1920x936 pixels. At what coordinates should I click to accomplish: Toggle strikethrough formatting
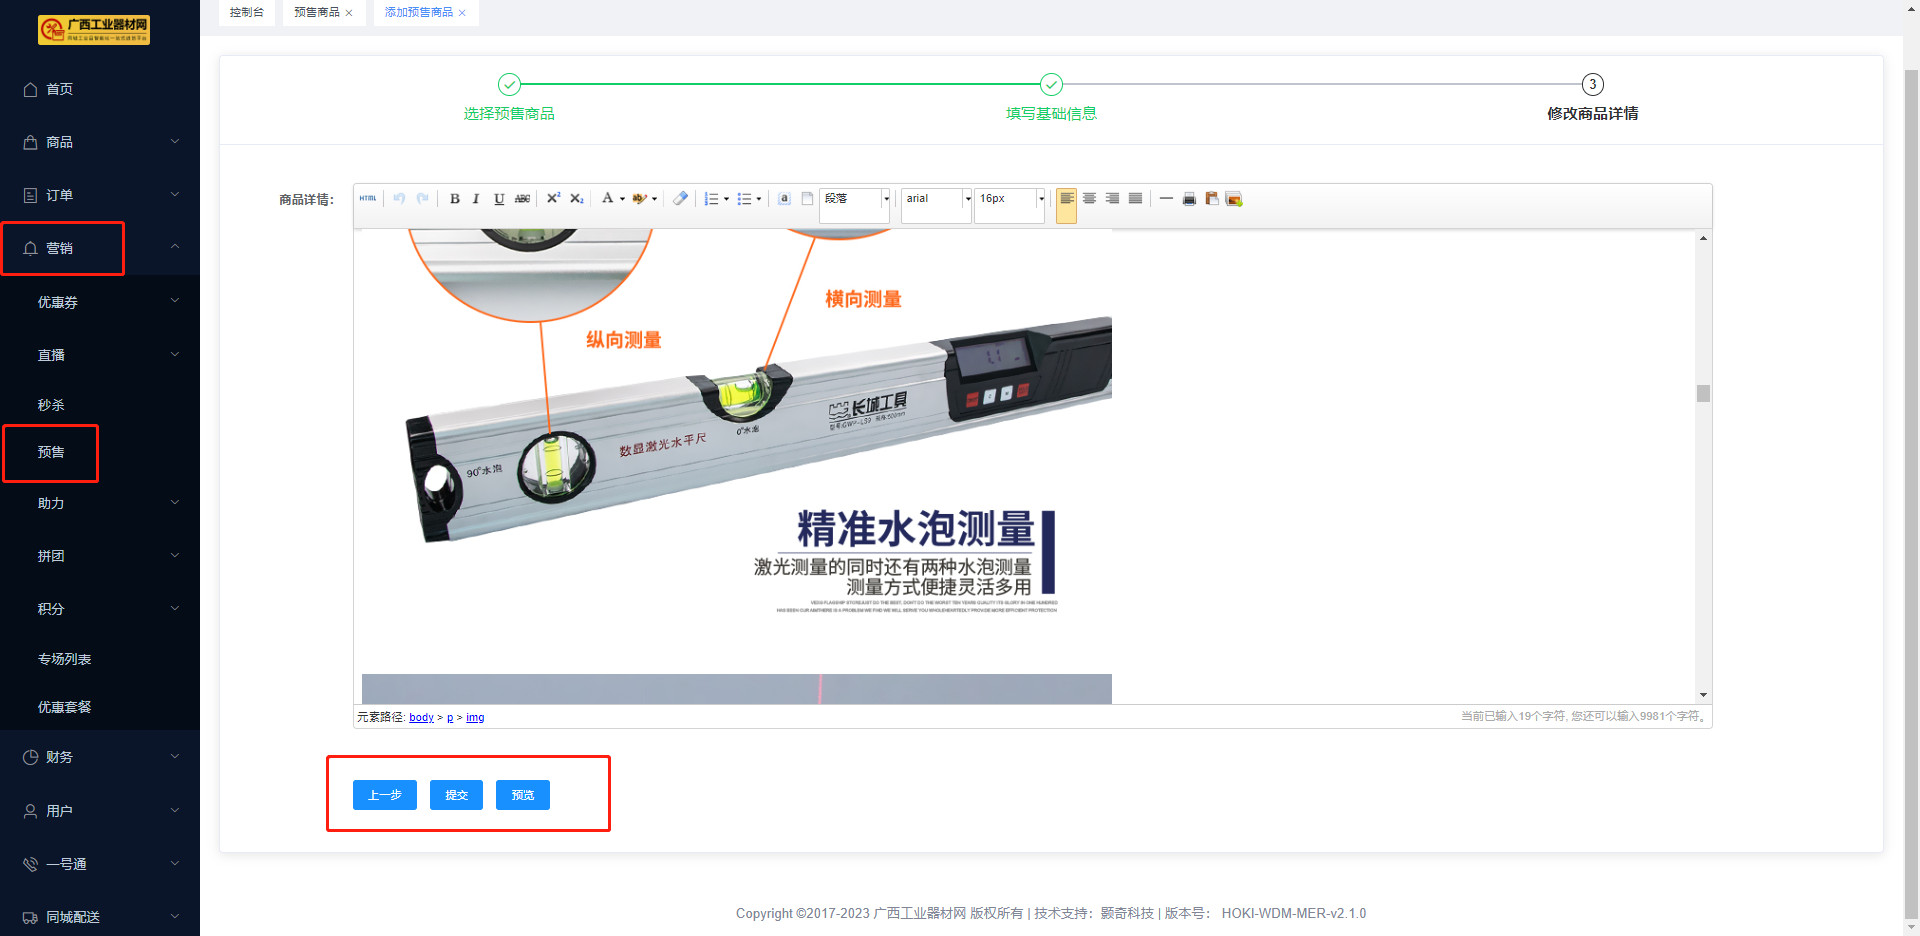click(x=522, y=199)
